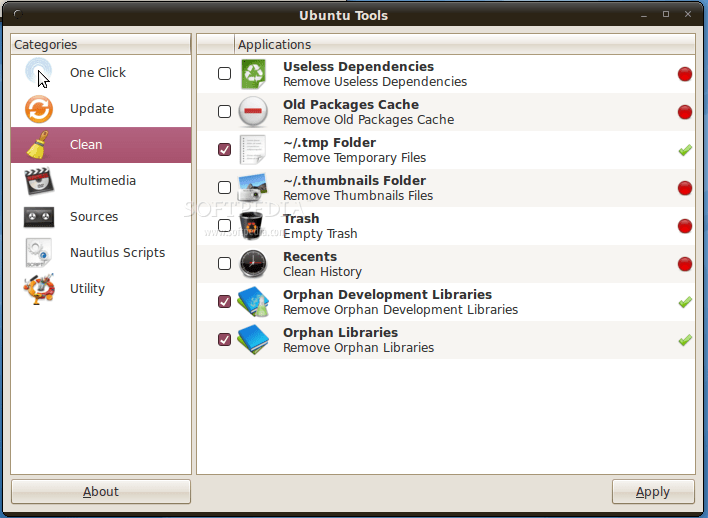Select the Clean category label

pyautogui.click(x=86, y=145)
